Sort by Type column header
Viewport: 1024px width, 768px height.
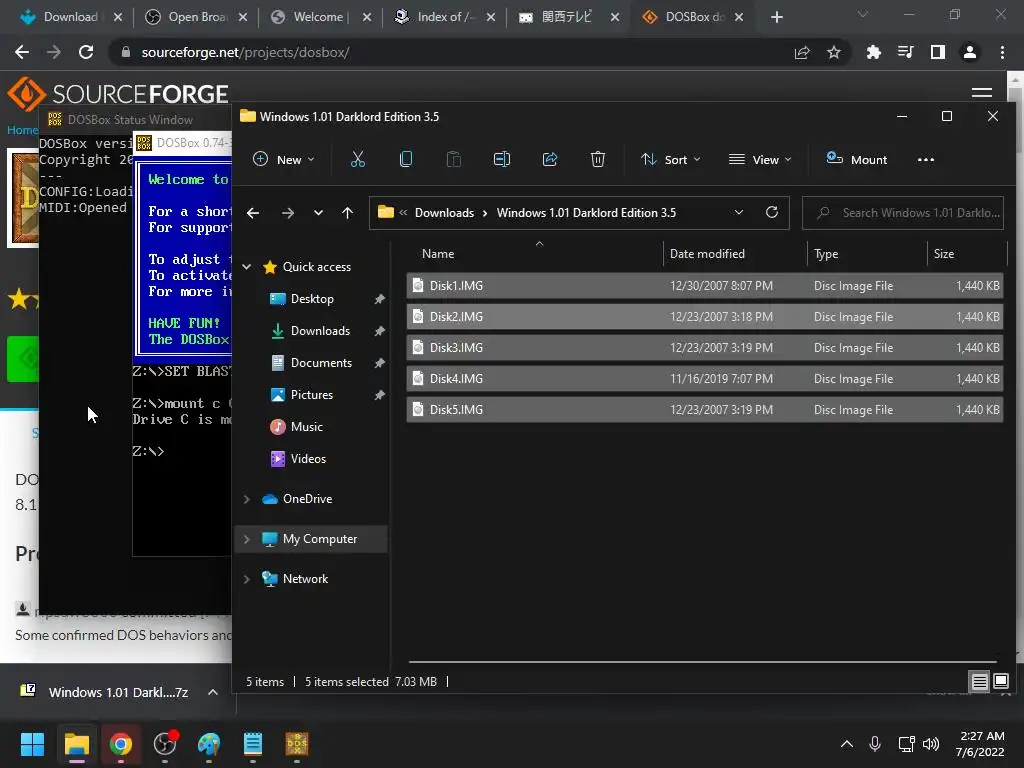click(825, 254)
